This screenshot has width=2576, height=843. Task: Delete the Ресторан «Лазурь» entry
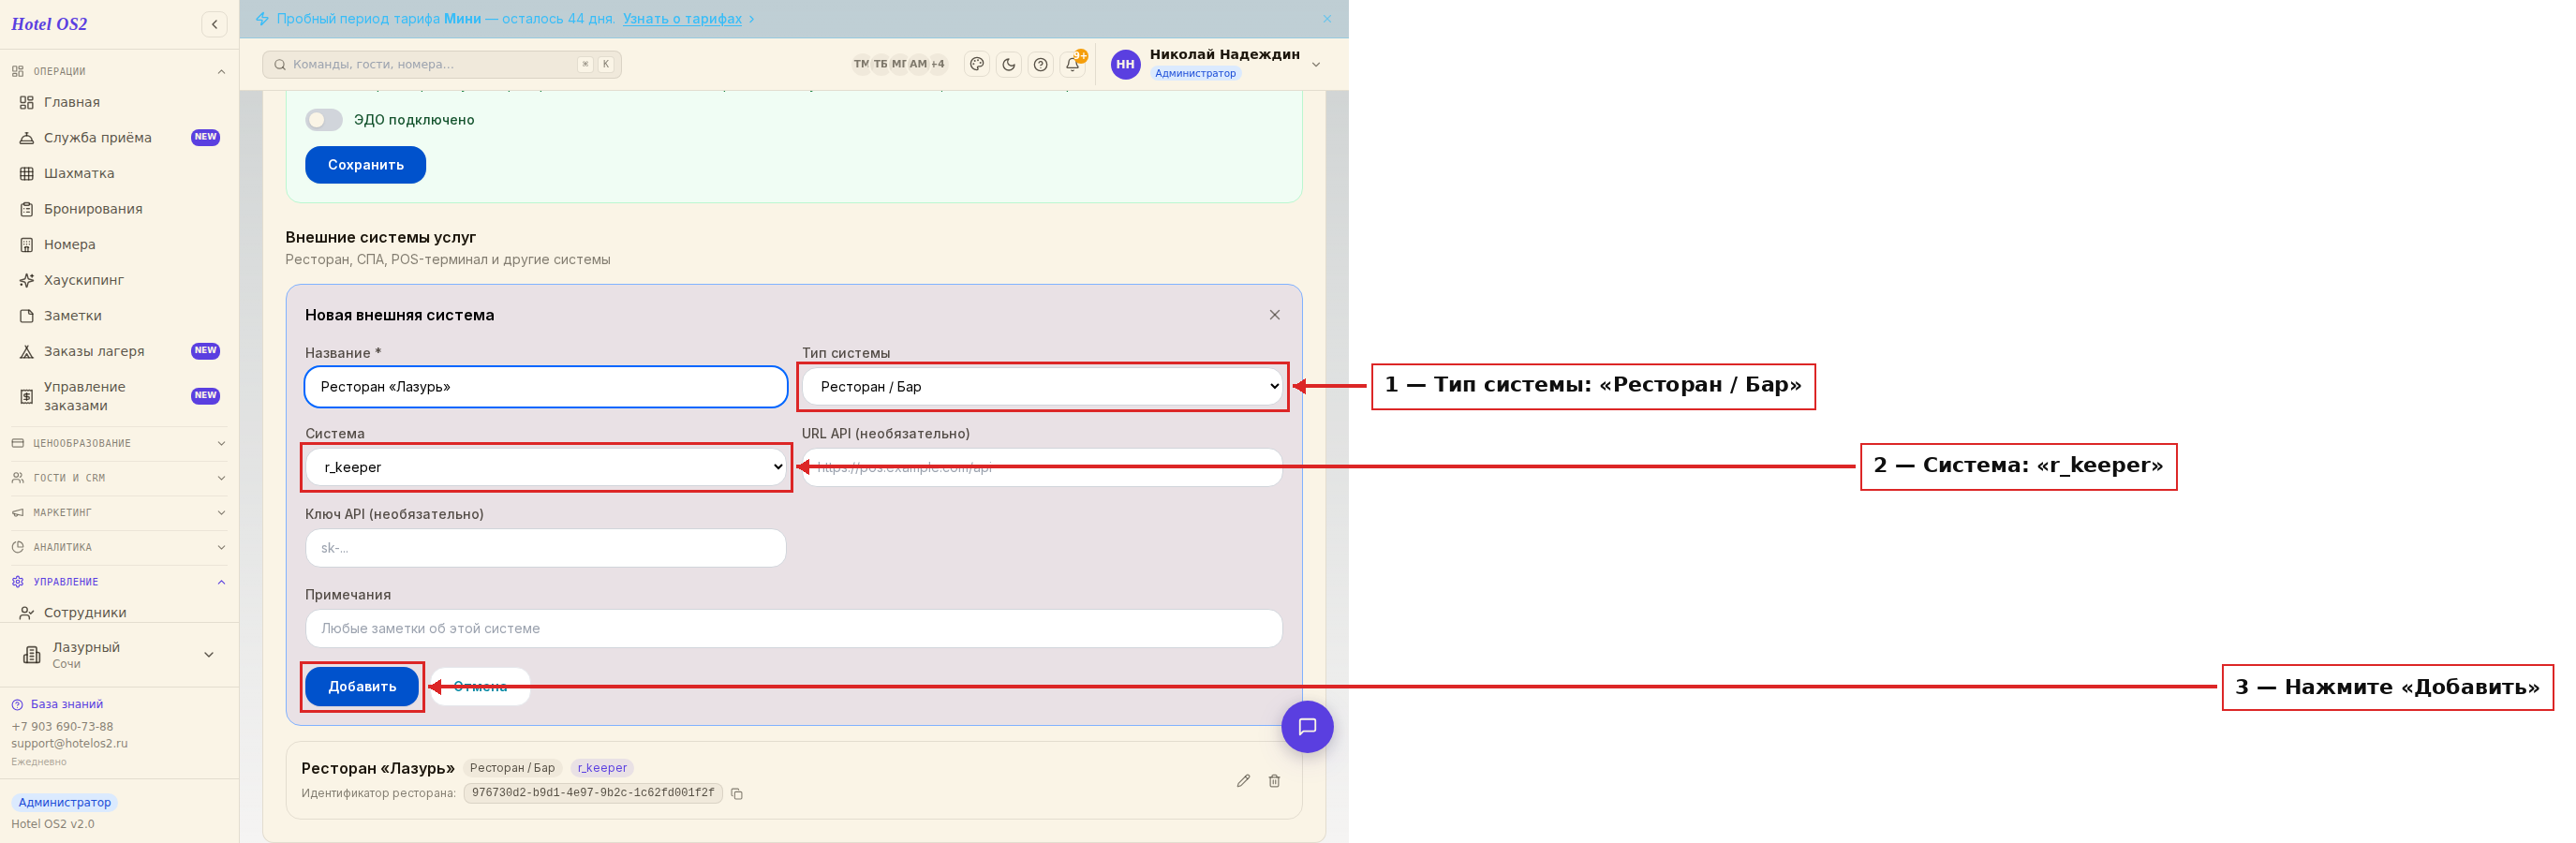point(1274,781)
